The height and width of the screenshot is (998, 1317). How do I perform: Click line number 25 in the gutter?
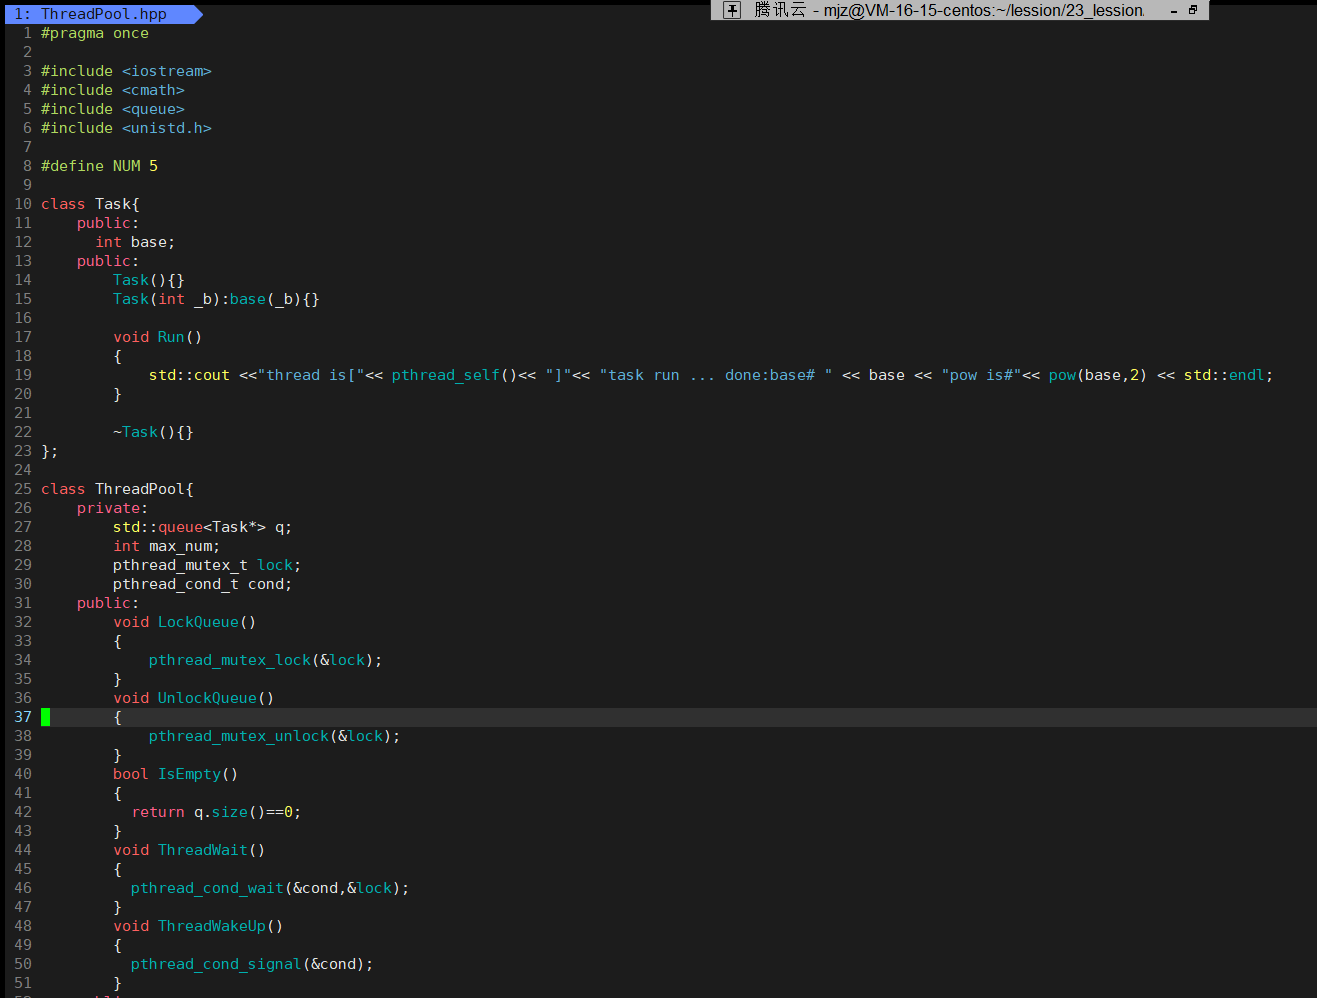point(23,489)
